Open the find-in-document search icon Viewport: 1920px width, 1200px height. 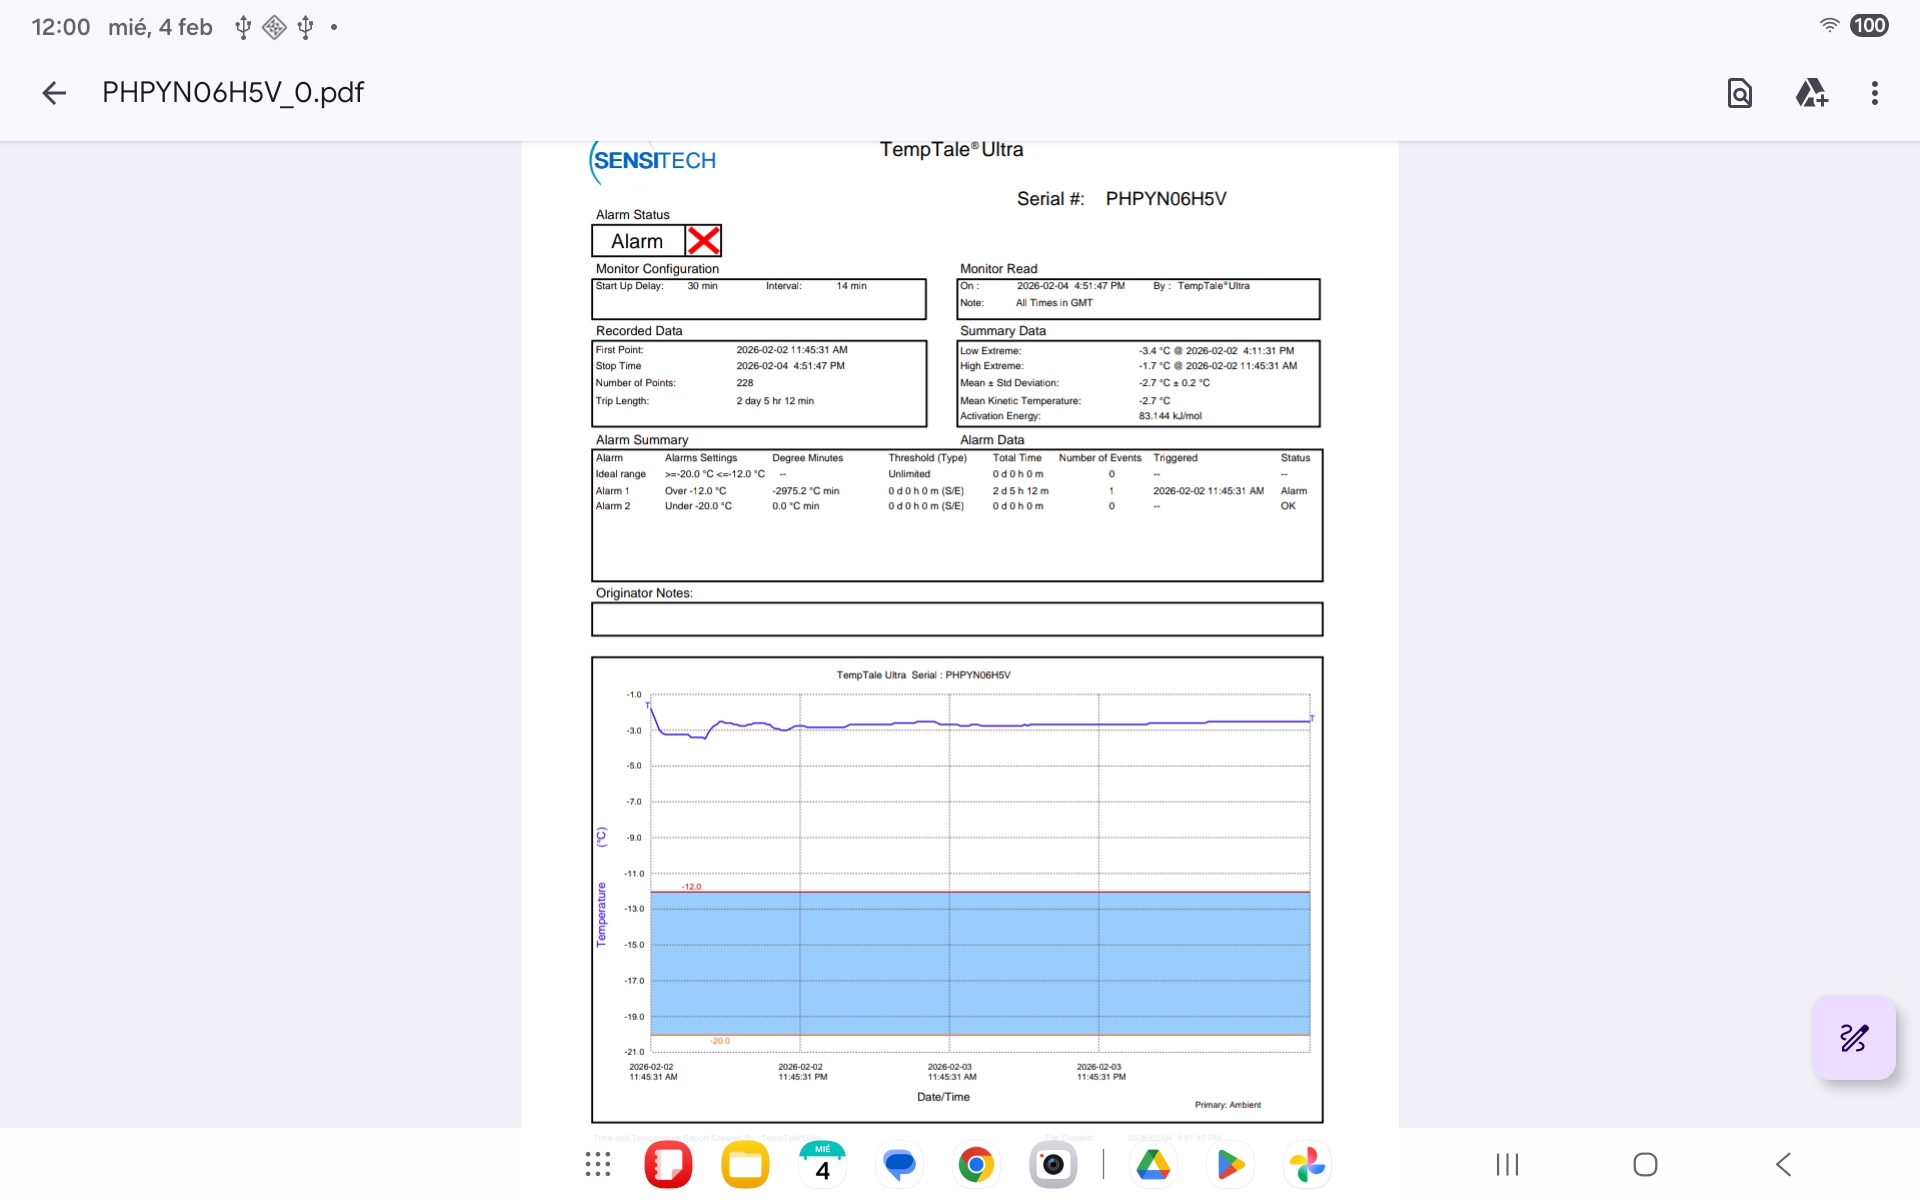1739,93
